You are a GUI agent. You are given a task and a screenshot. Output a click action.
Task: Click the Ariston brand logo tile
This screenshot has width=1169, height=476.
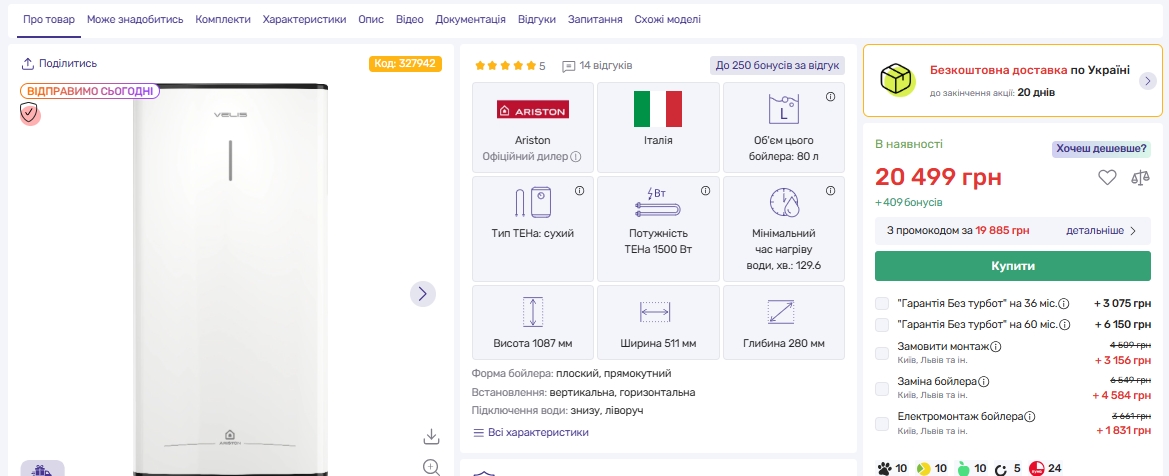(532, 123)
